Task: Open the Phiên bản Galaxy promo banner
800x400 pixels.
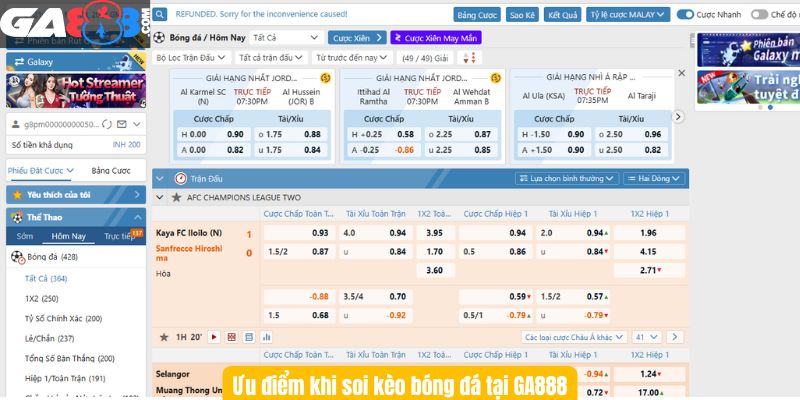Action: coord(748,50)
